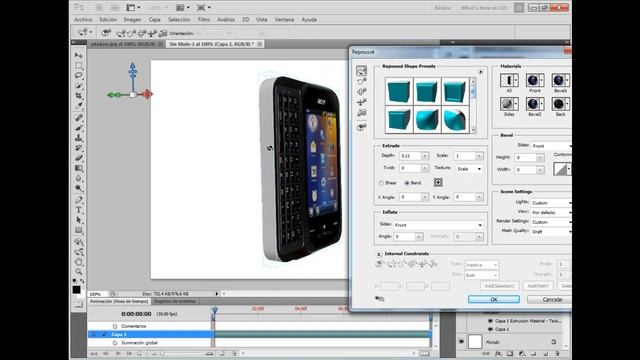The height and width of the screenshot is (360, 640).
Task: Open the Imagen menu
Action: pyautogui.click(x=132, y=20)
